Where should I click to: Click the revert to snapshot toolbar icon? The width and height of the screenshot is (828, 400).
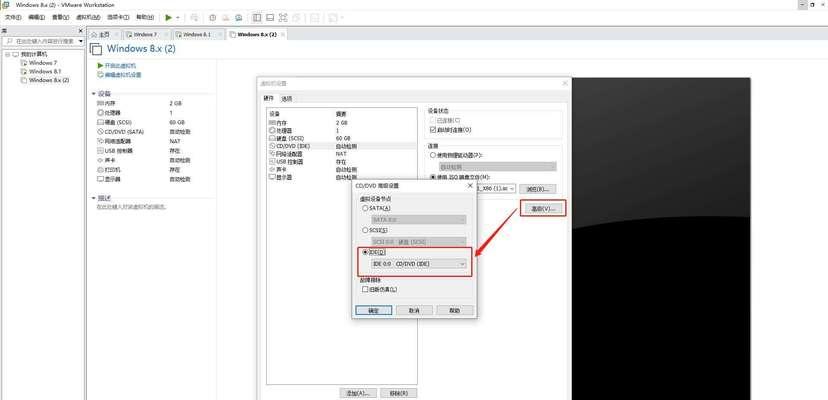[x=225, y=17]
